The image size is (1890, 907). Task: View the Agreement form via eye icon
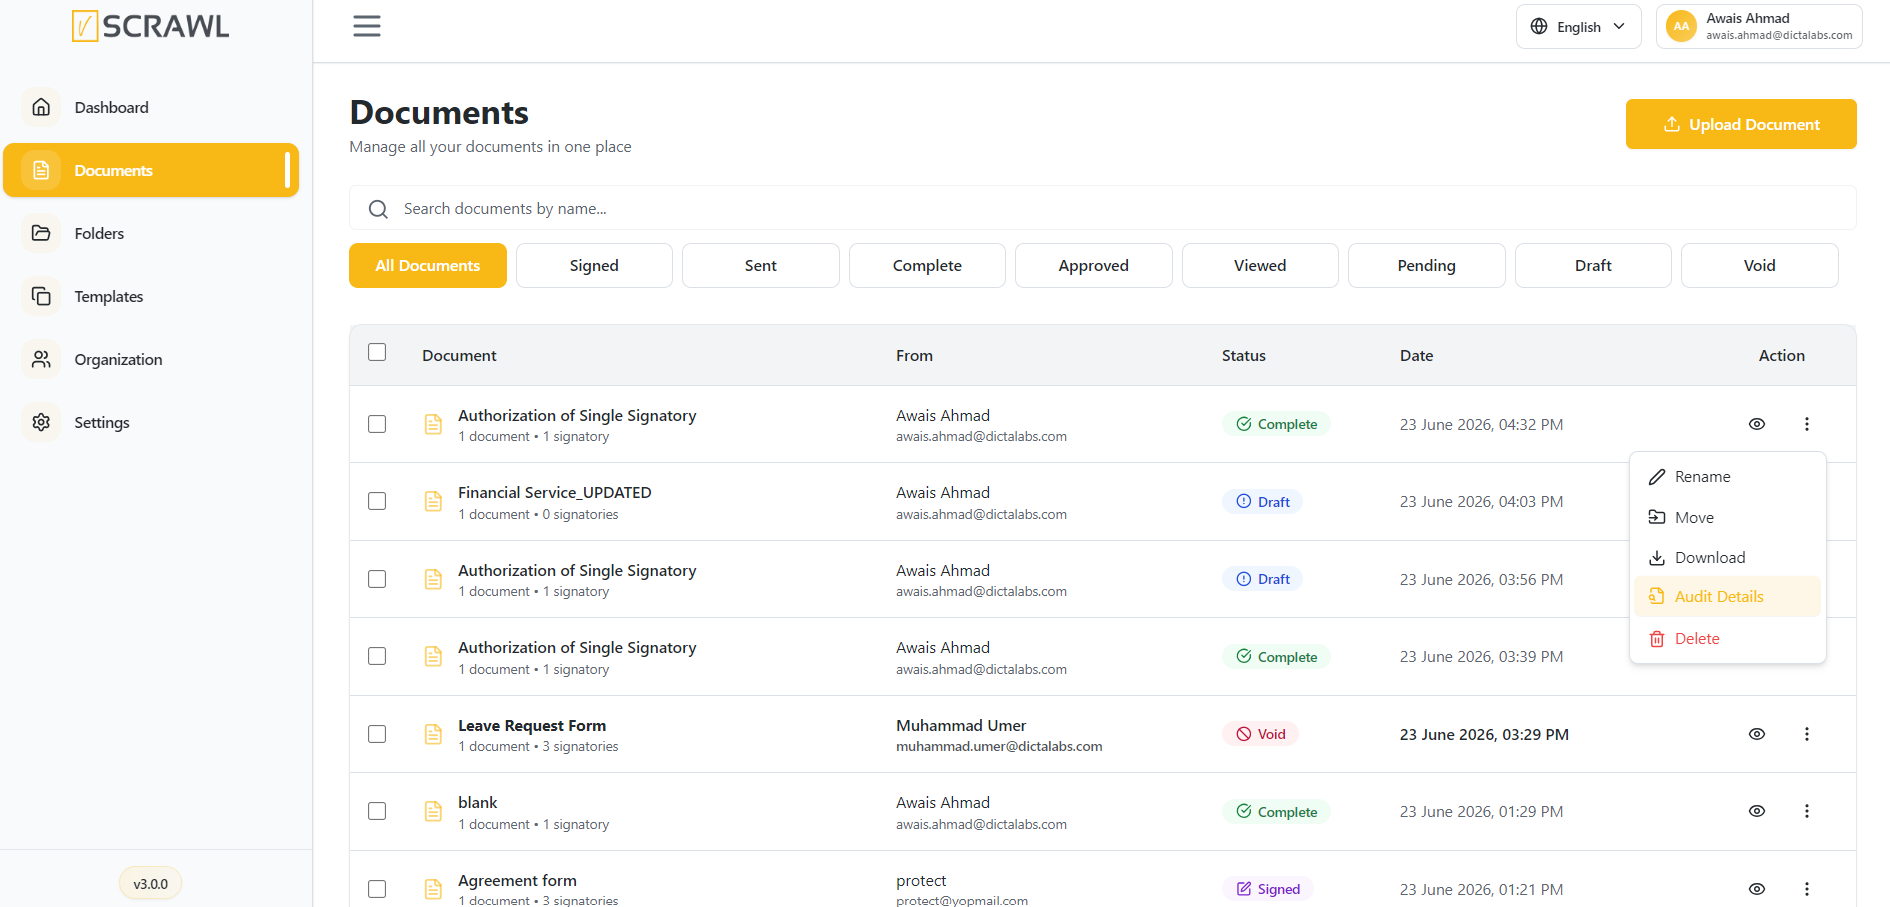click(x=1757, y=889)
